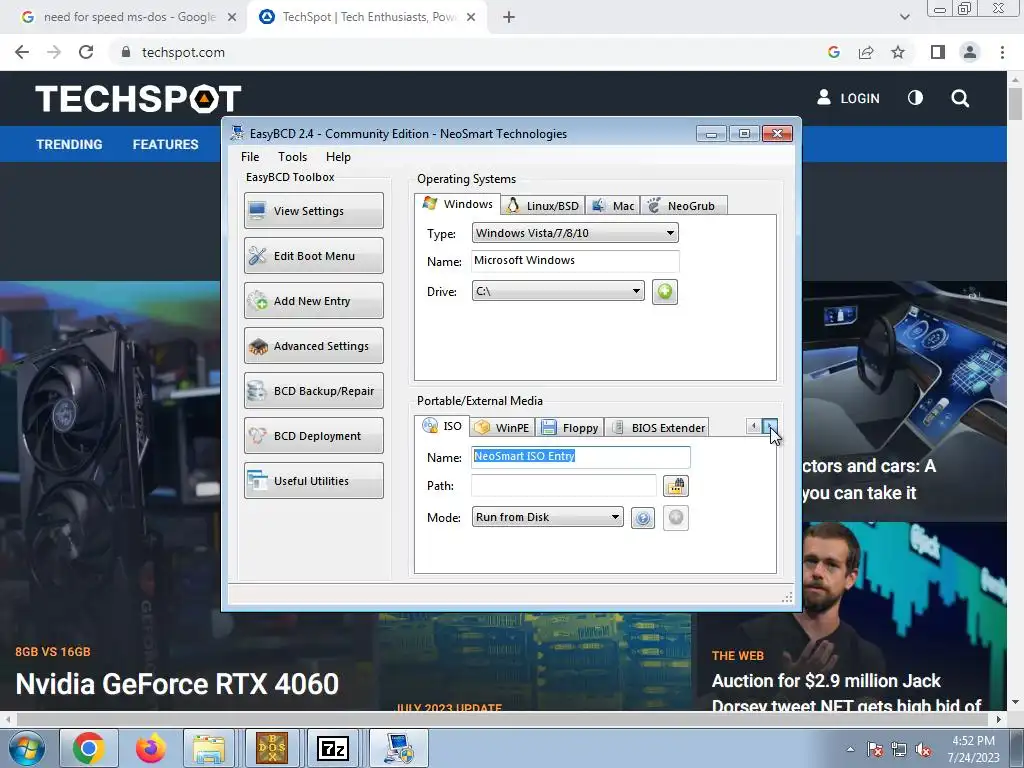Switch to the Mac tab
This screenshot has height=768, width=1024.
coord(613,206)
